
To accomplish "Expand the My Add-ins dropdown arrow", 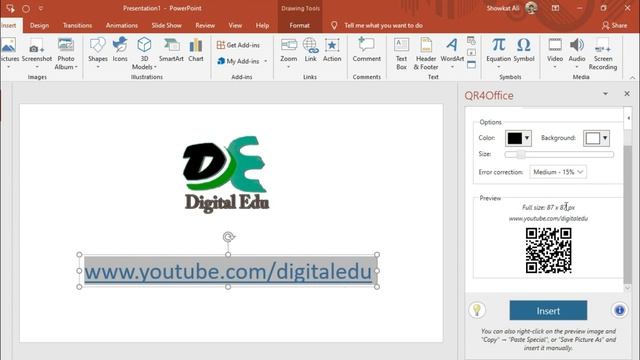I will click(266, 61).
